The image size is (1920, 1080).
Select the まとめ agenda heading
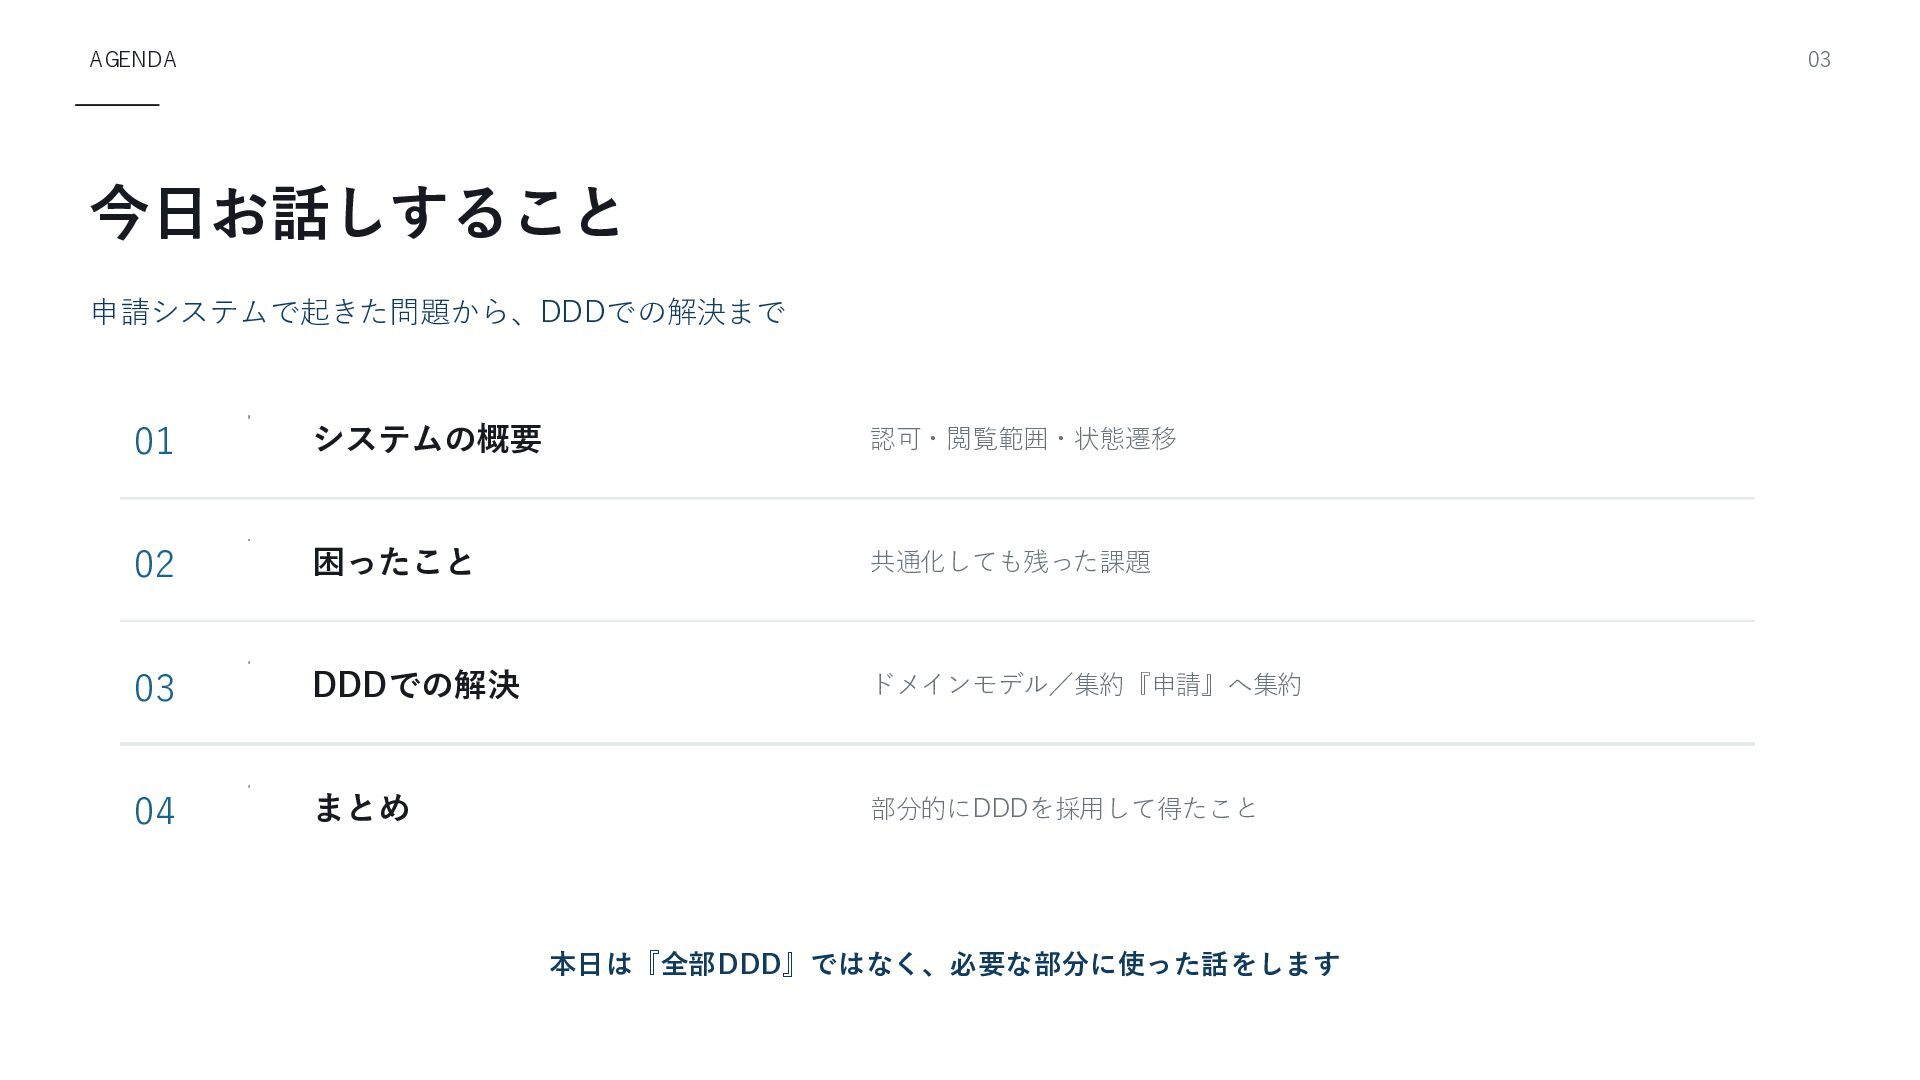[362, 808]
